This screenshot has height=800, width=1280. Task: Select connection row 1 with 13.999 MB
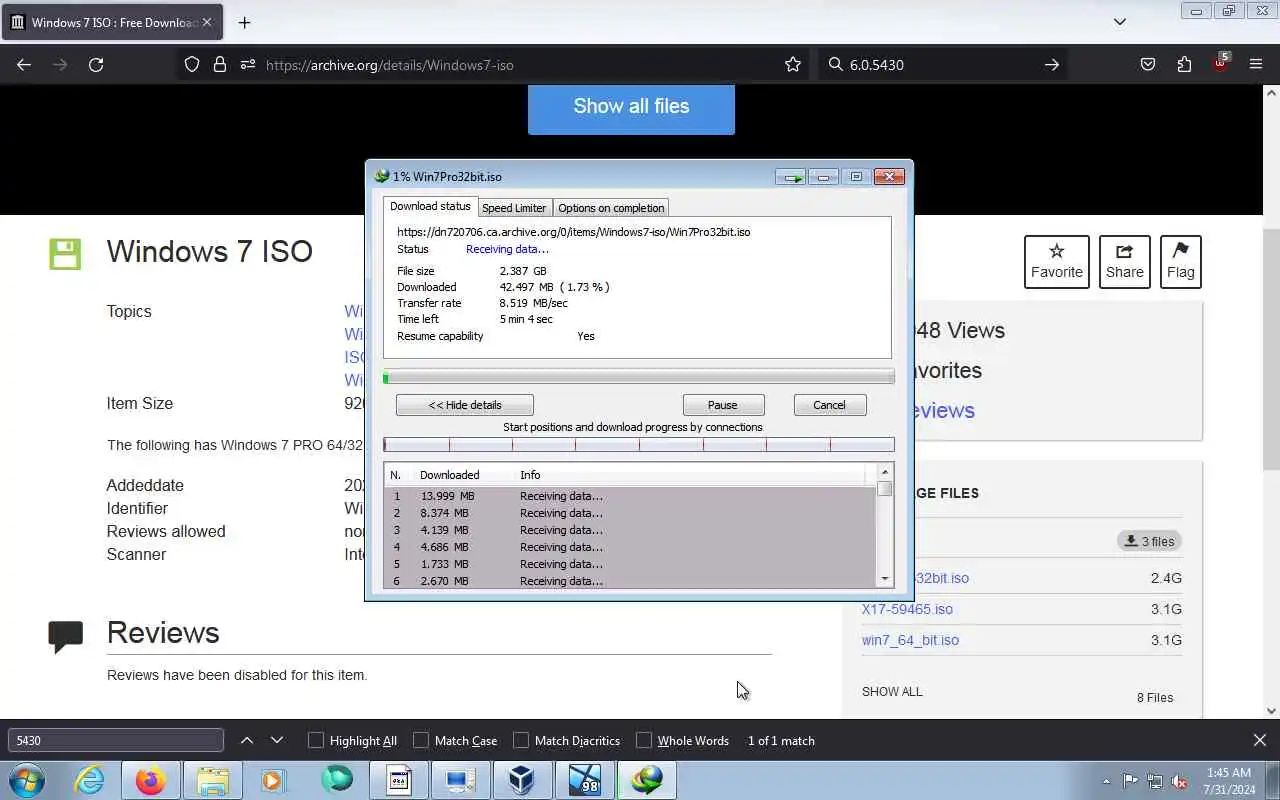630,496
